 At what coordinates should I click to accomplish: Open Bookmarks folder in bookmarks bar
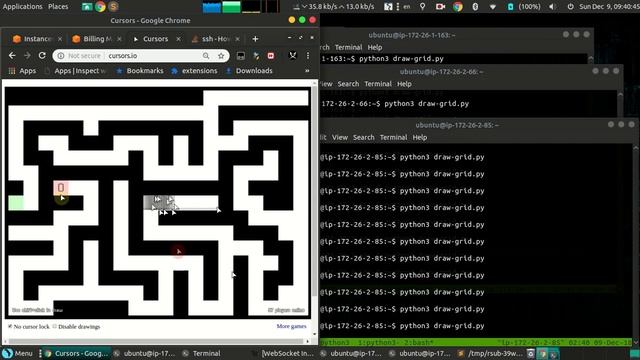coord(140,71)
